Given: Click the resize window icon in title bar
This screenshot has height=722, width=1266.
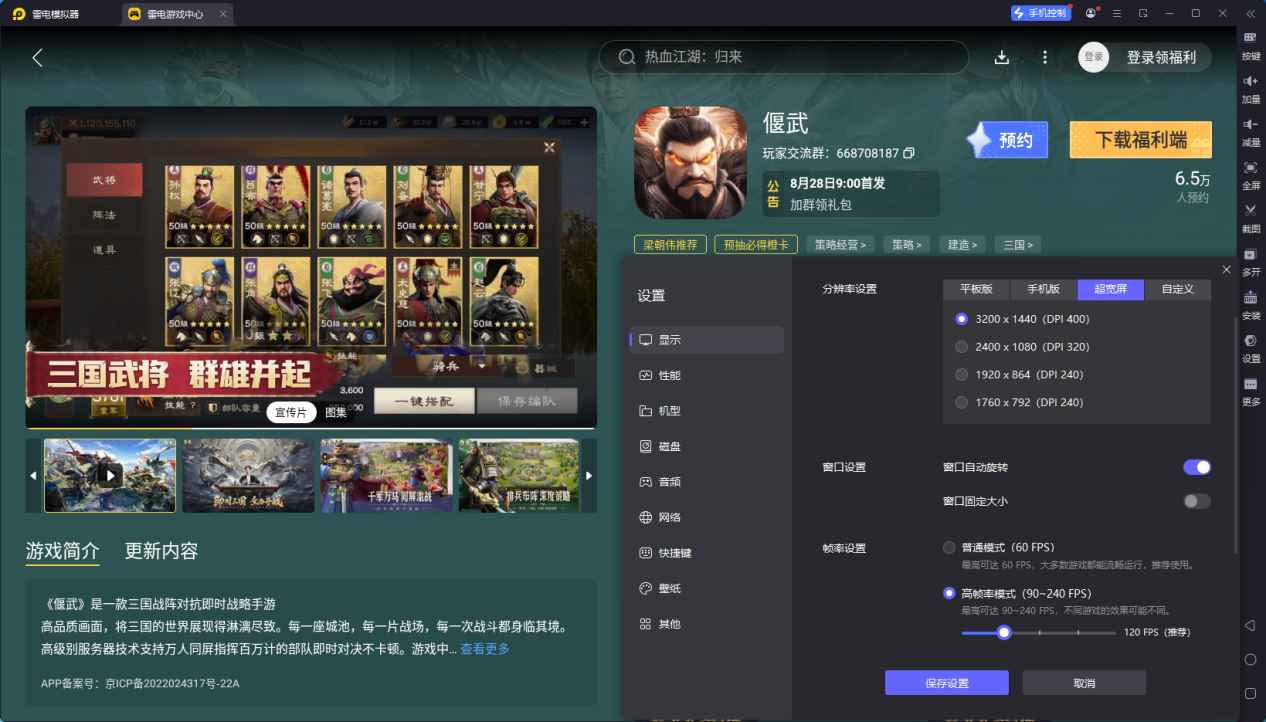Looking at the screenshot, I should 1142,13.
